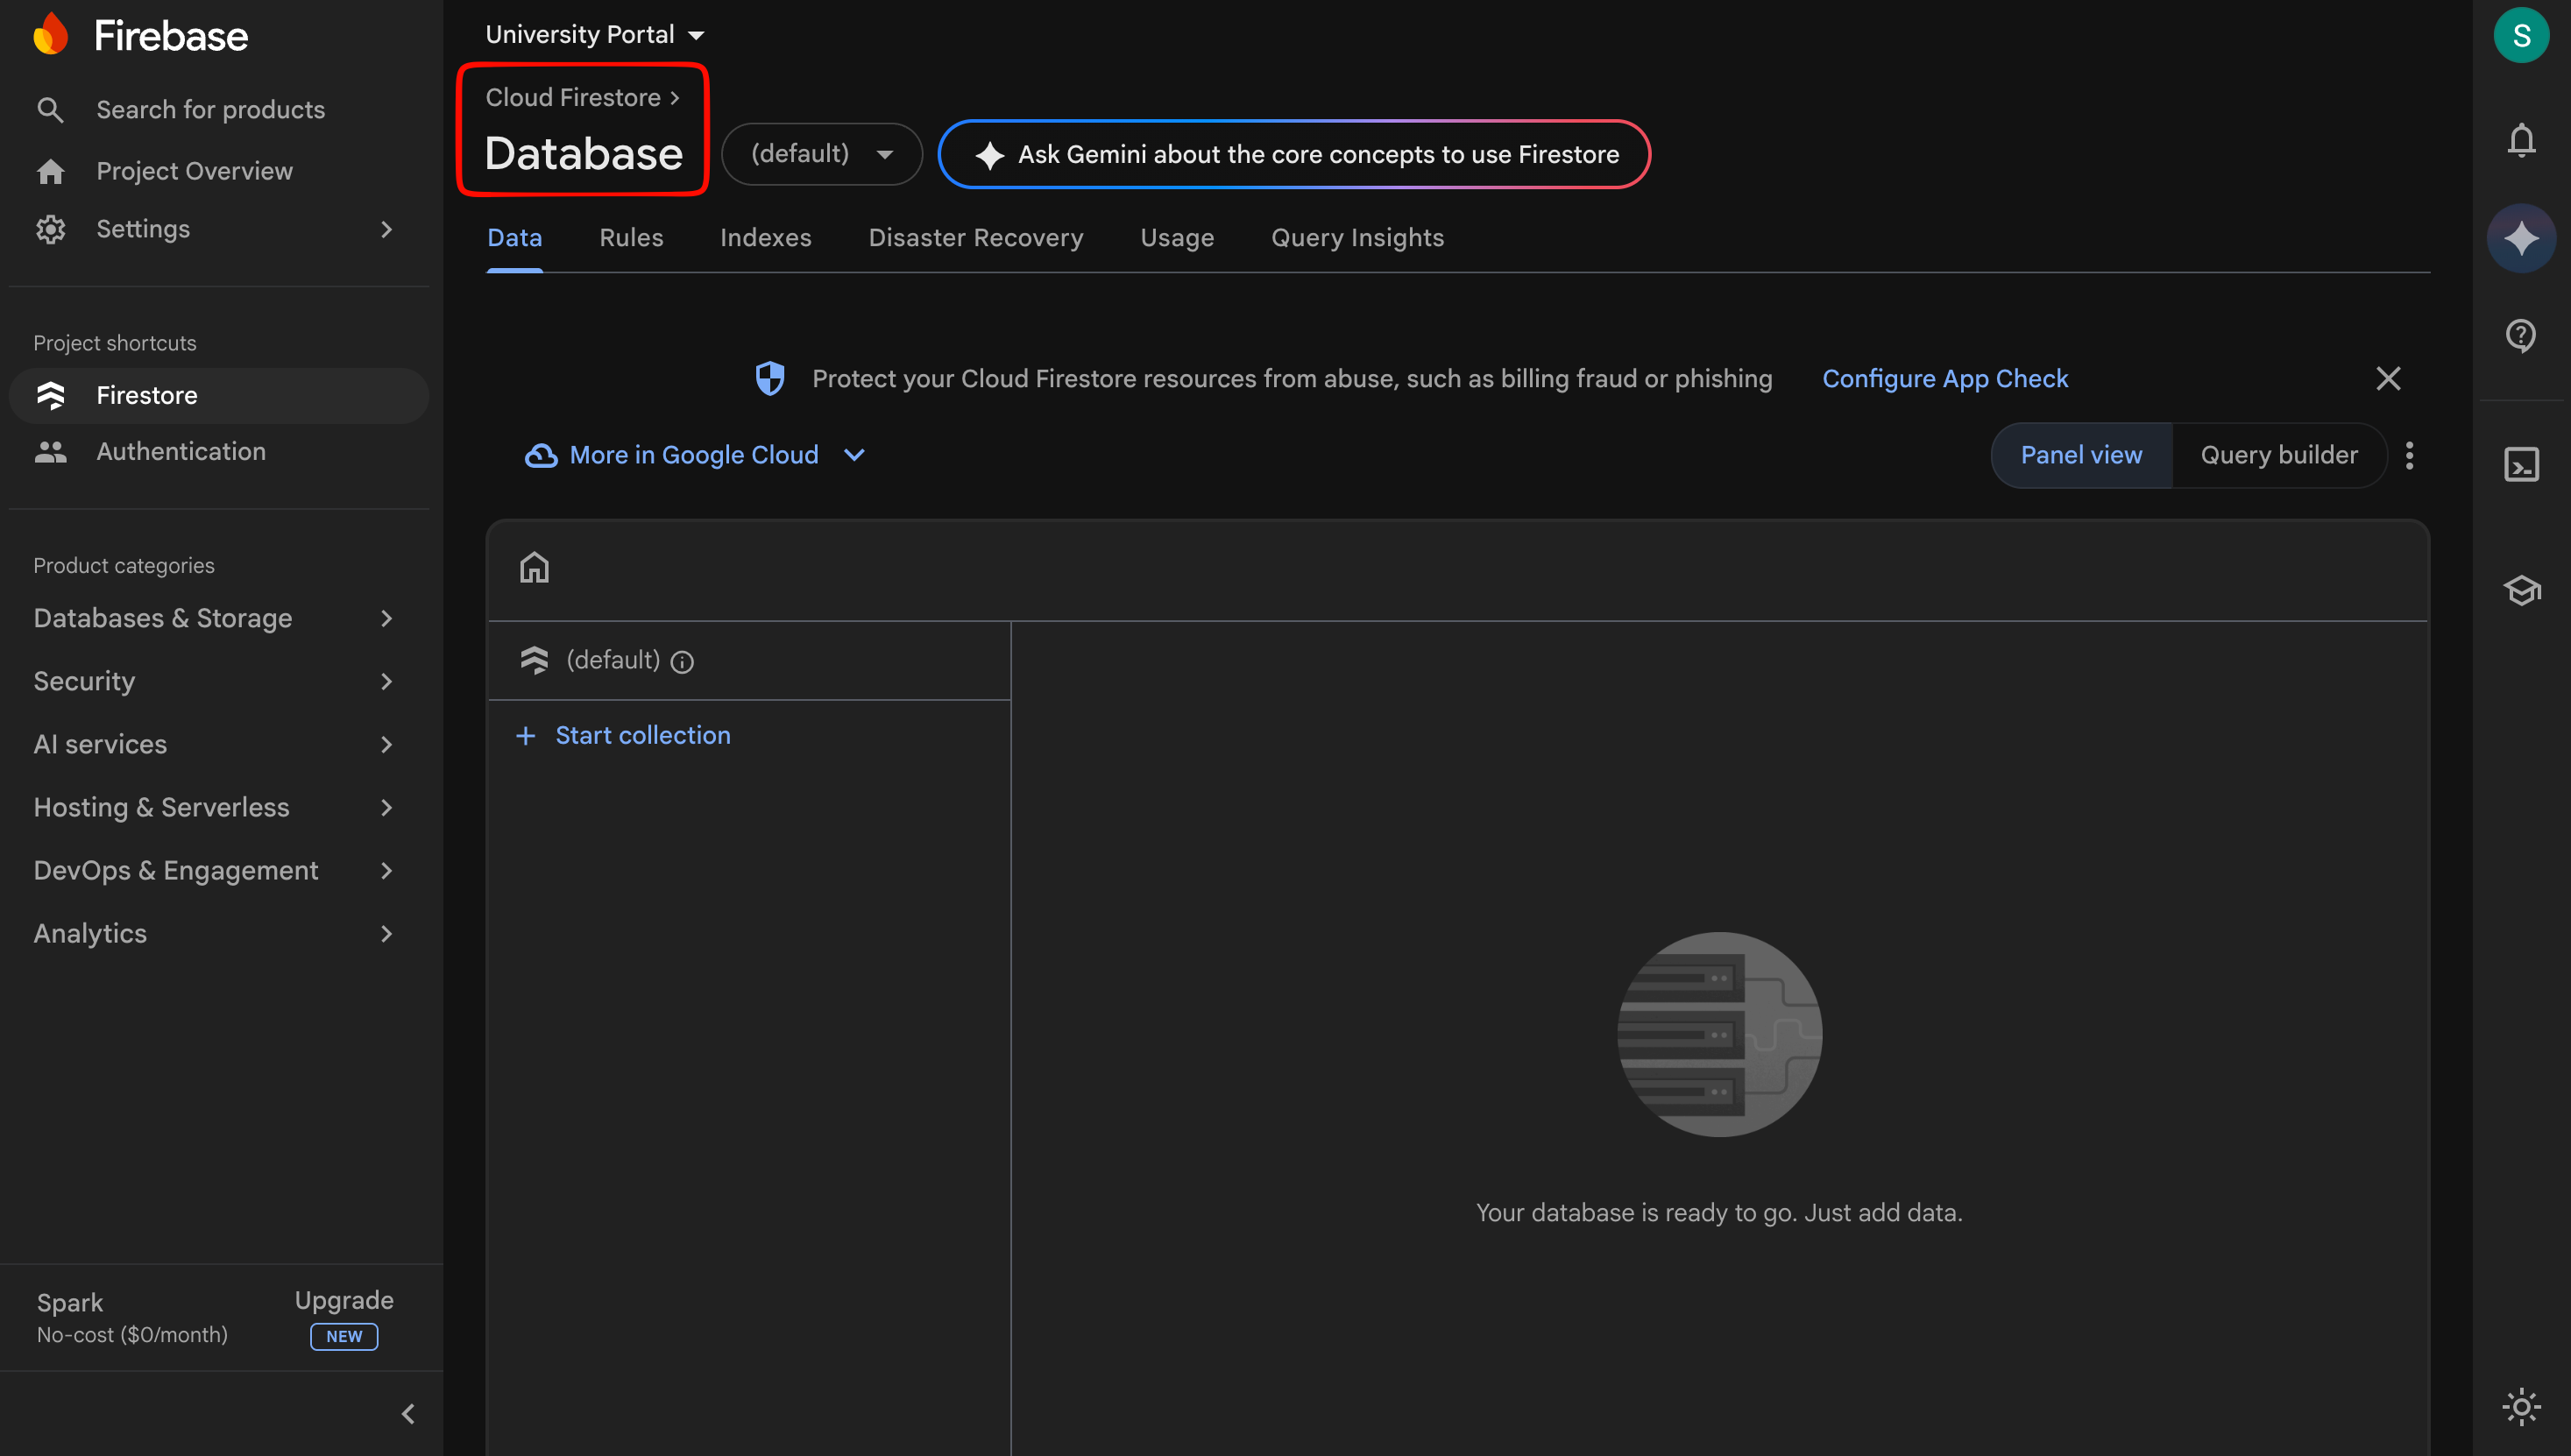Click Cloud Firestore breadcrumb link
The height and width of the screenshot is (1456, 2571).
[x=573, y=98]
